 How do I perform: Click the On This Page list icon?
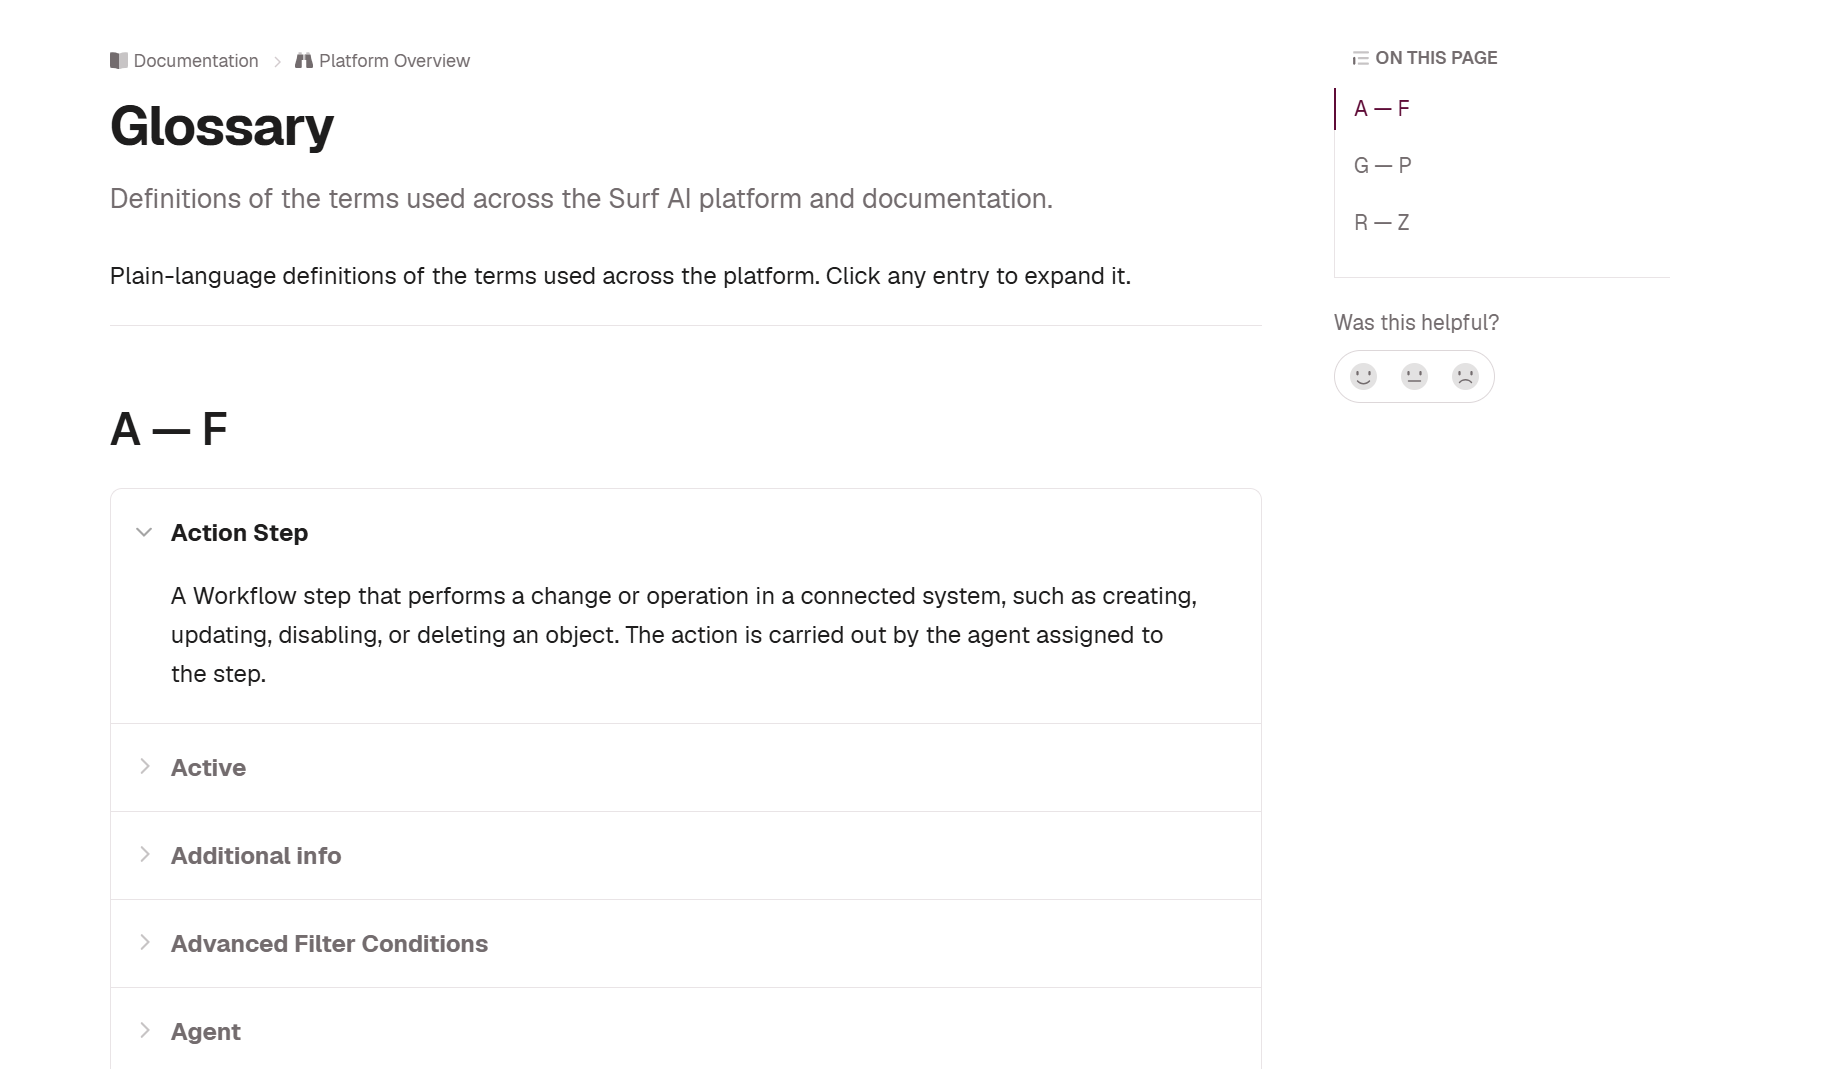click(1360, 58)
